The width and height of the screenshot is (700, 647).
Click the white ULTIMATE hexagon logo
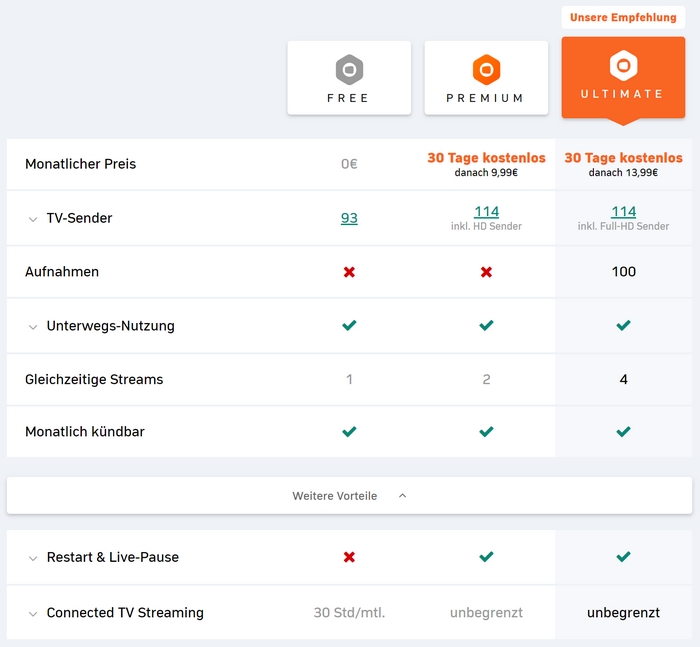(623, 66)
